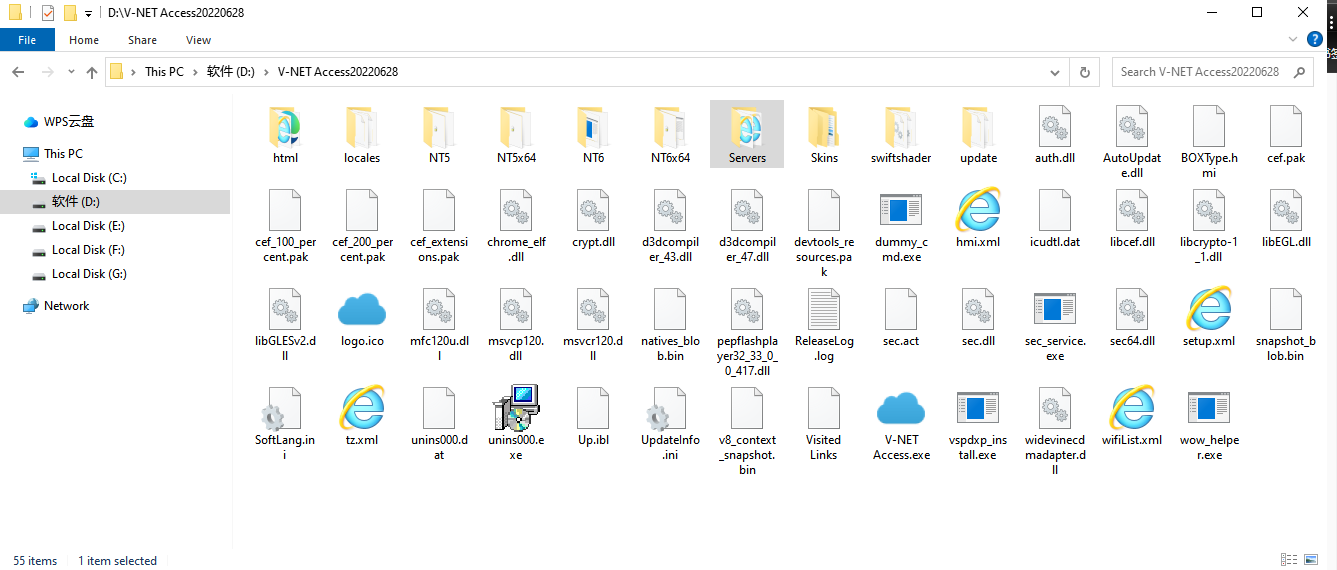Screen dimensions: 1337x570
Task: Select the UpdateInfo.ini file
Action: (x=670, y=423)
